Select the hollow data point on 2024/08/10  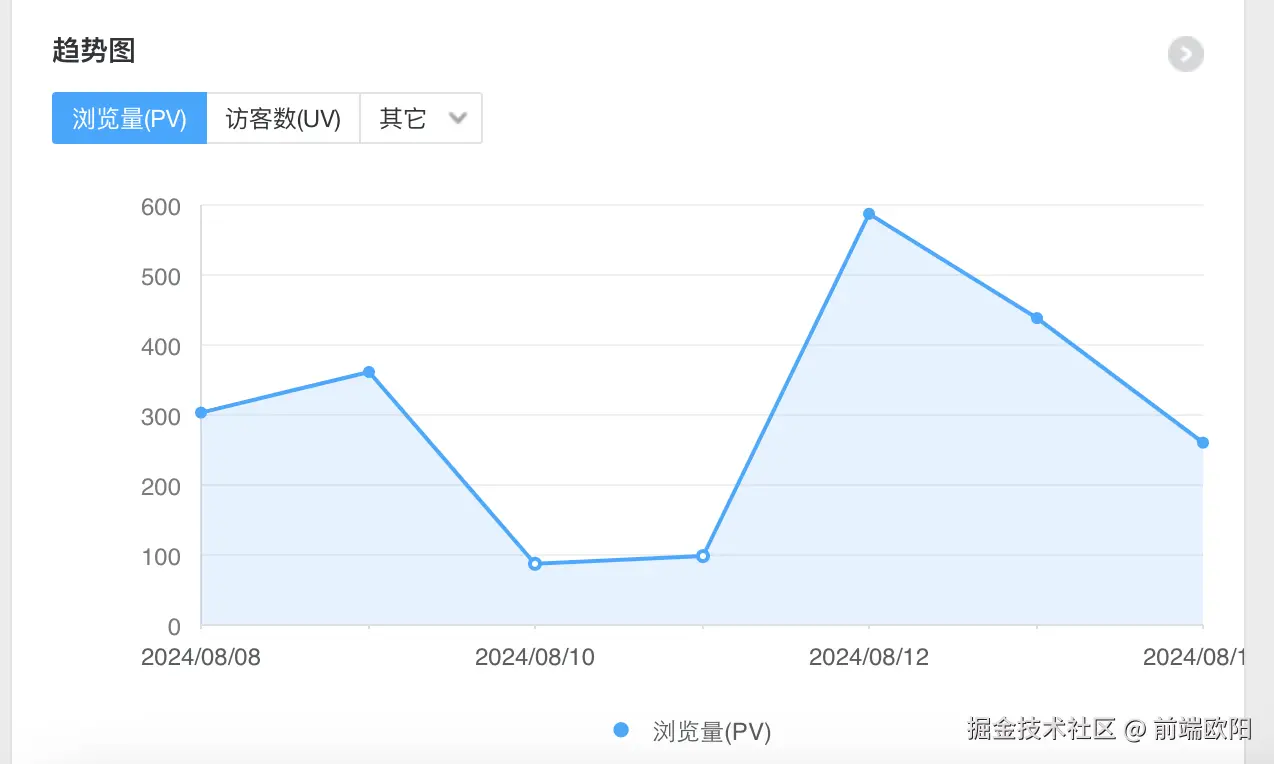tap(534, 563)
